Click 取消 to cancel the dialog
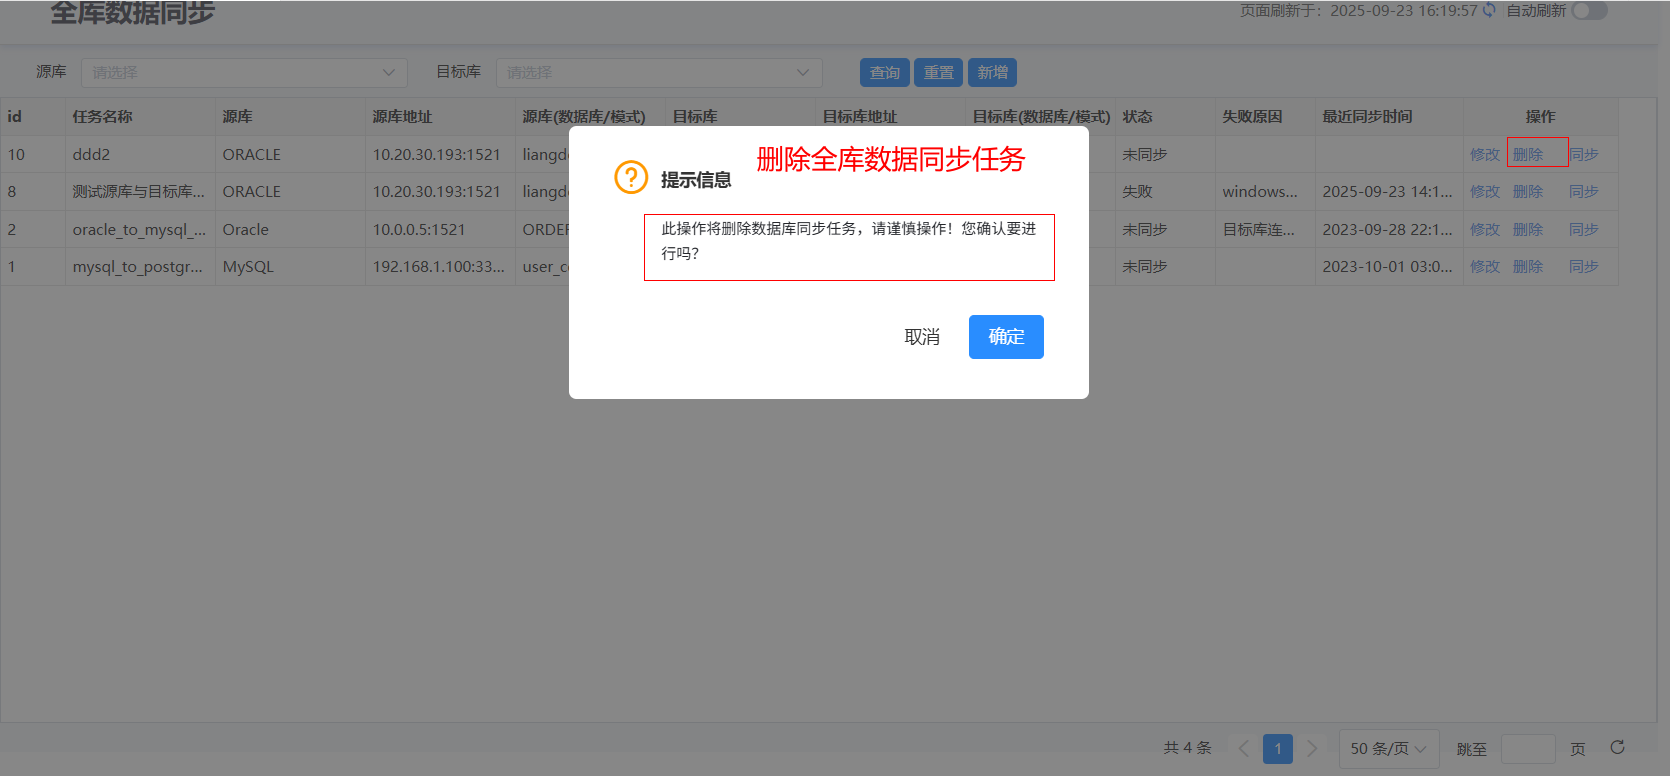 (921, 337)
